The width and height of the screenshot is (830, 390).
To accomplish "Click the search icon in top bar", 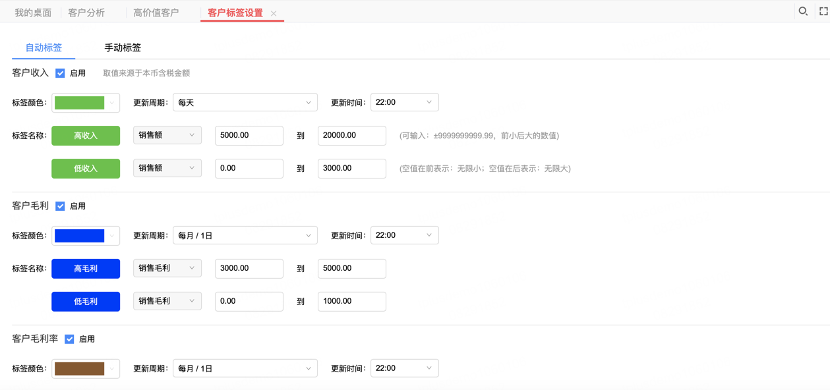I will pos(803,11).
